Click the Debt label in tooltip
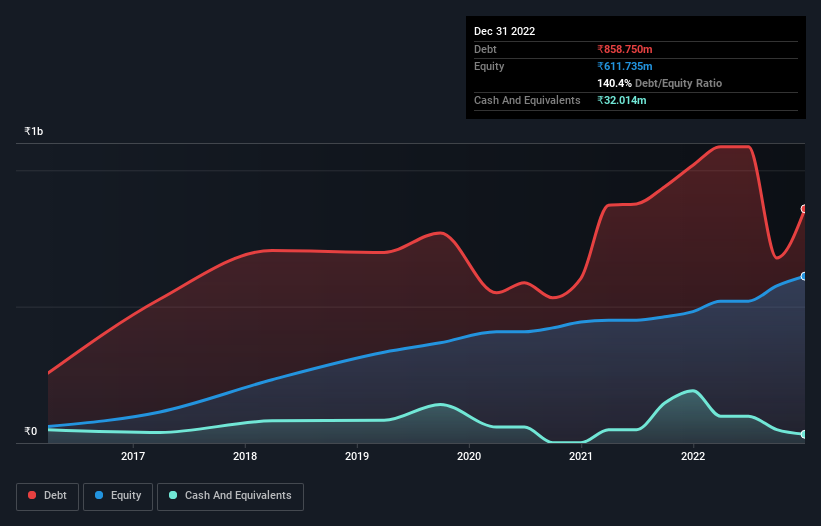 click(x=485, y=49)
